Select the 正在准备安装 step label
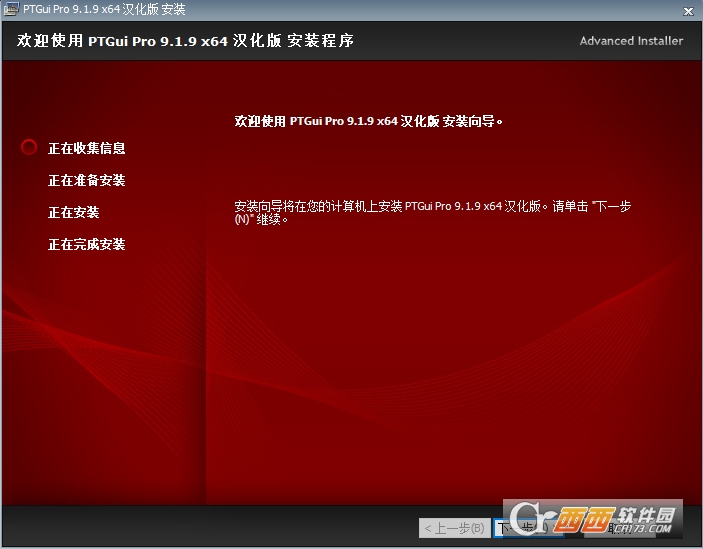 click(87, 180)
